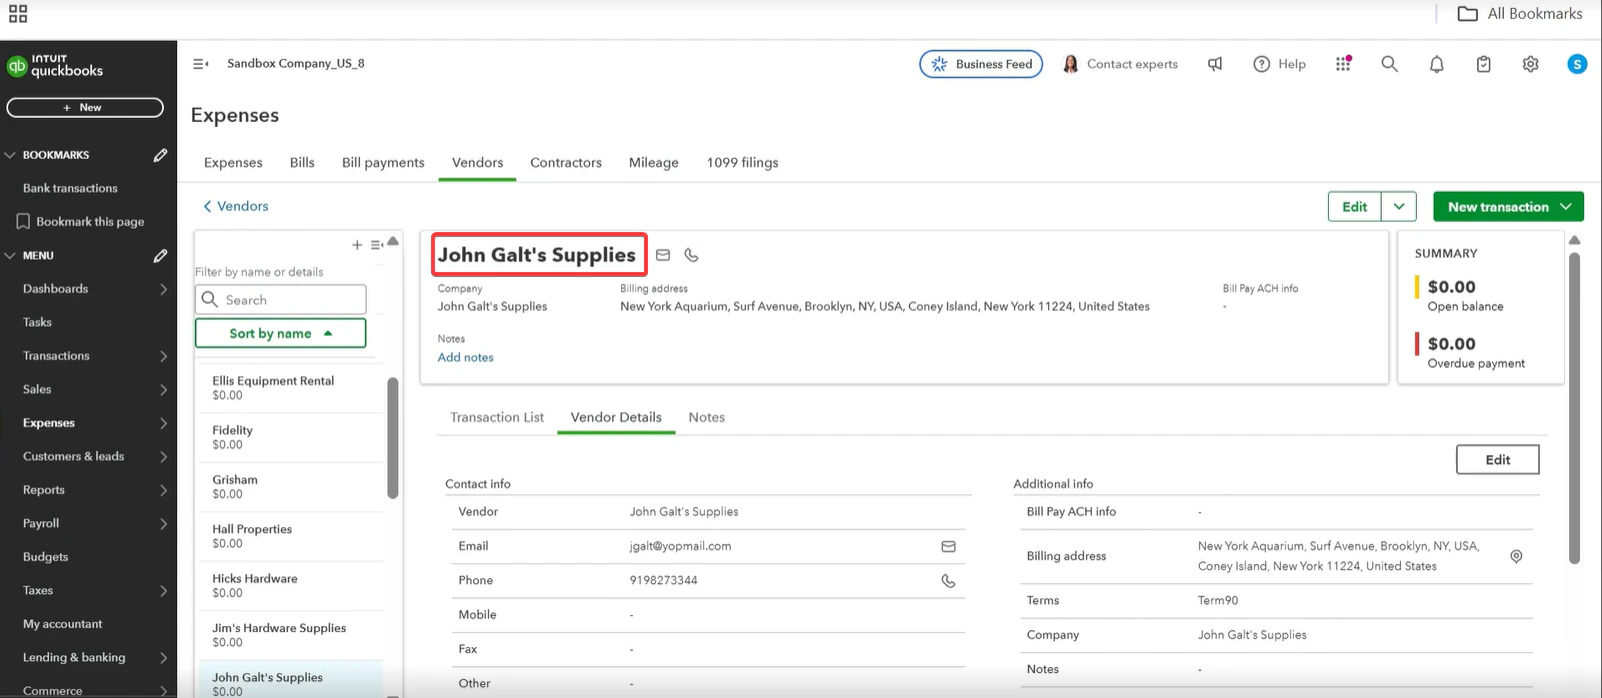This screenshot has width=1602, height=698.
Task: Open the clipboard tasks icon
Action: pyautogui.click(x=1483, y=64)
